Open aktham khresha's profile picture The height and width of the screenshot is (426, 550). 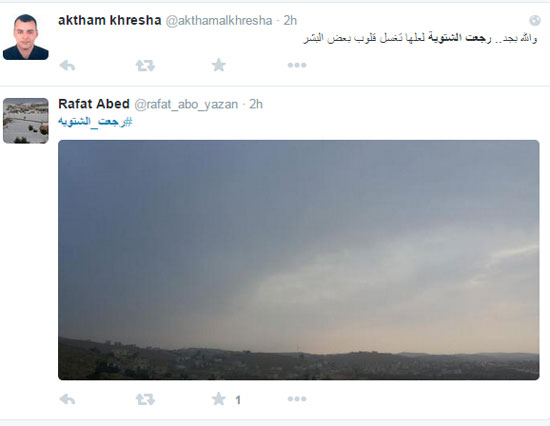26,37
